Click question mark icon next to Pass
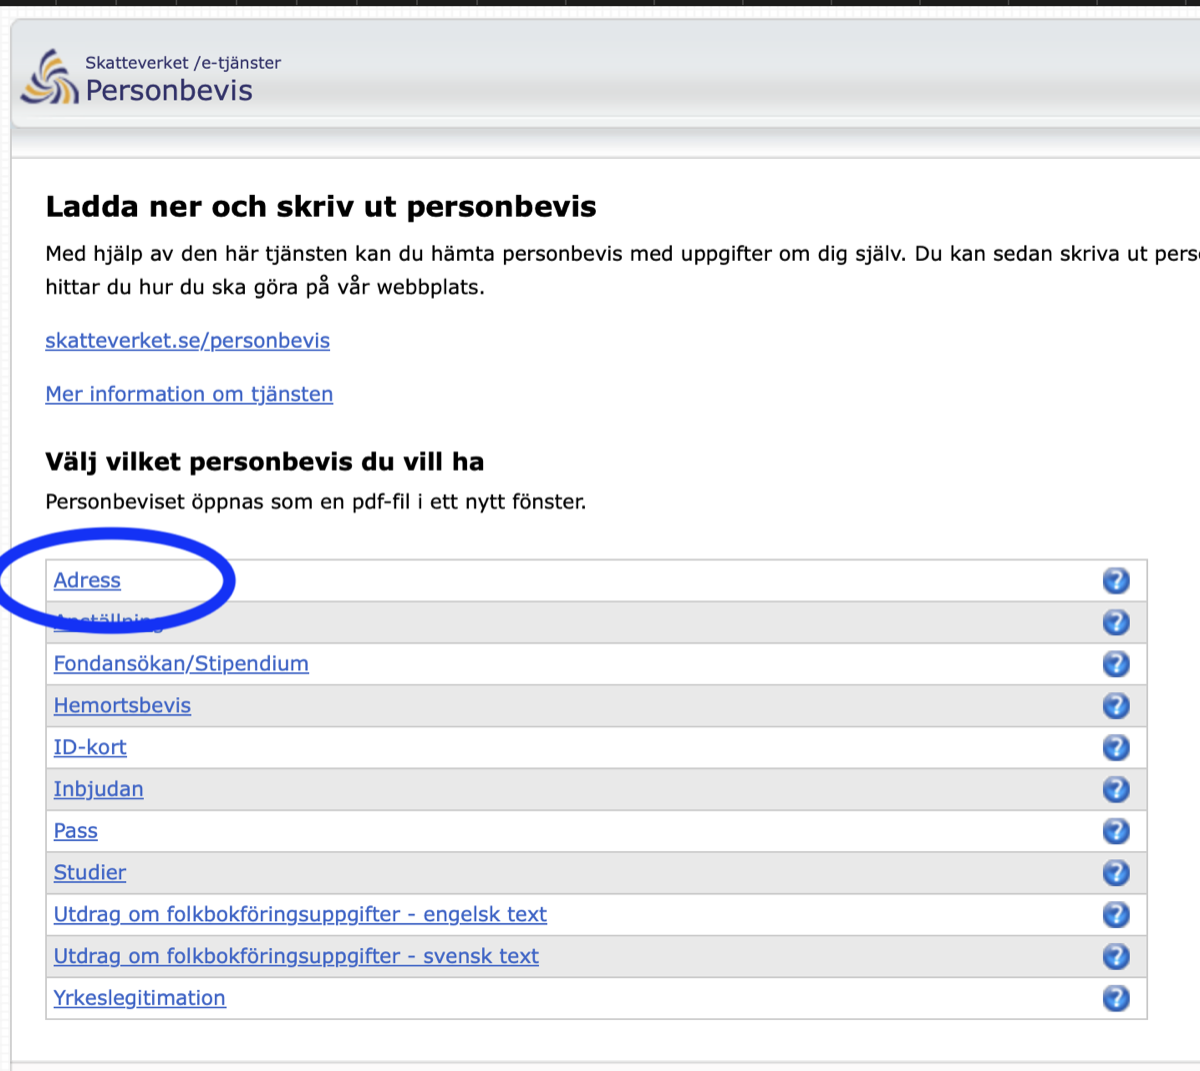Viewport: 1200px width, 1071px height. 1116,831
